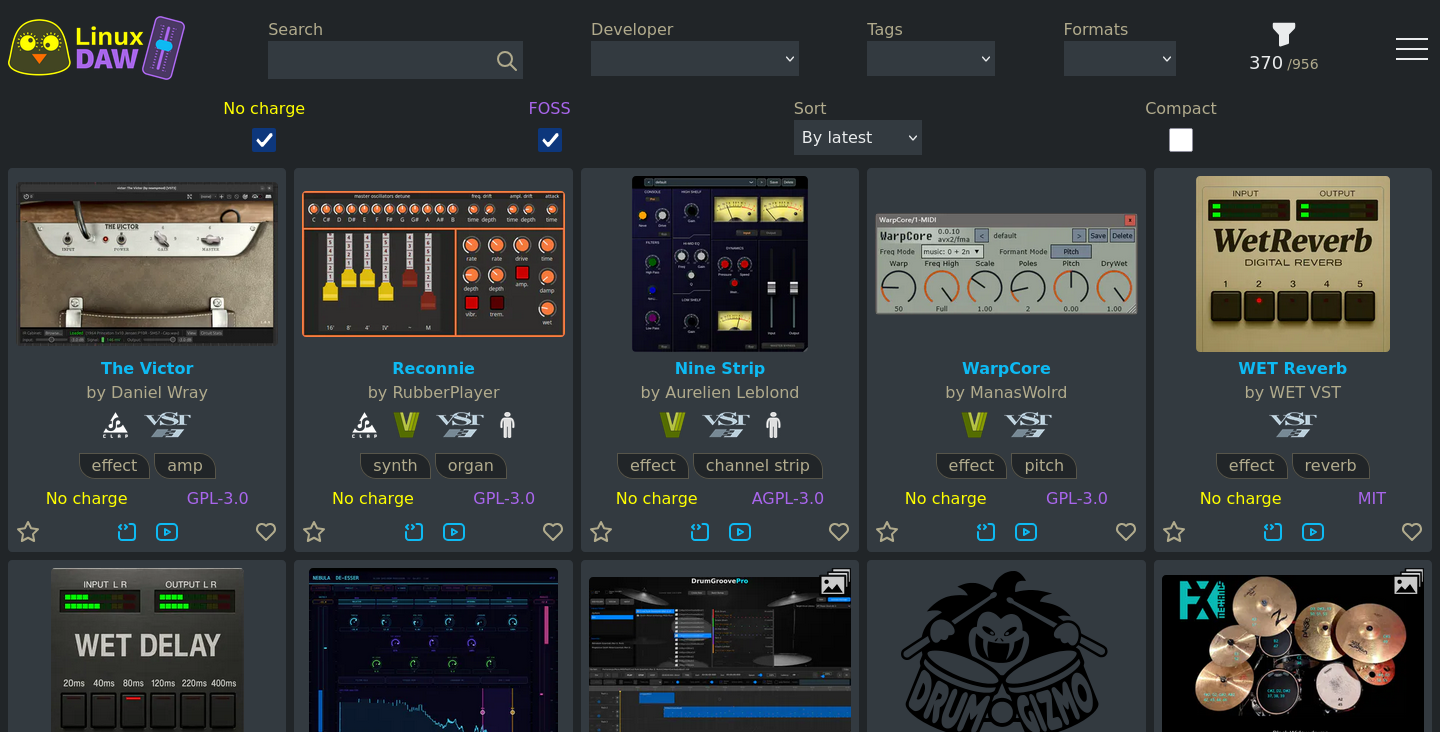Enable the Compact view checkbox
The width and height of the screenshot is (1440, 732).
[1181, 140]
